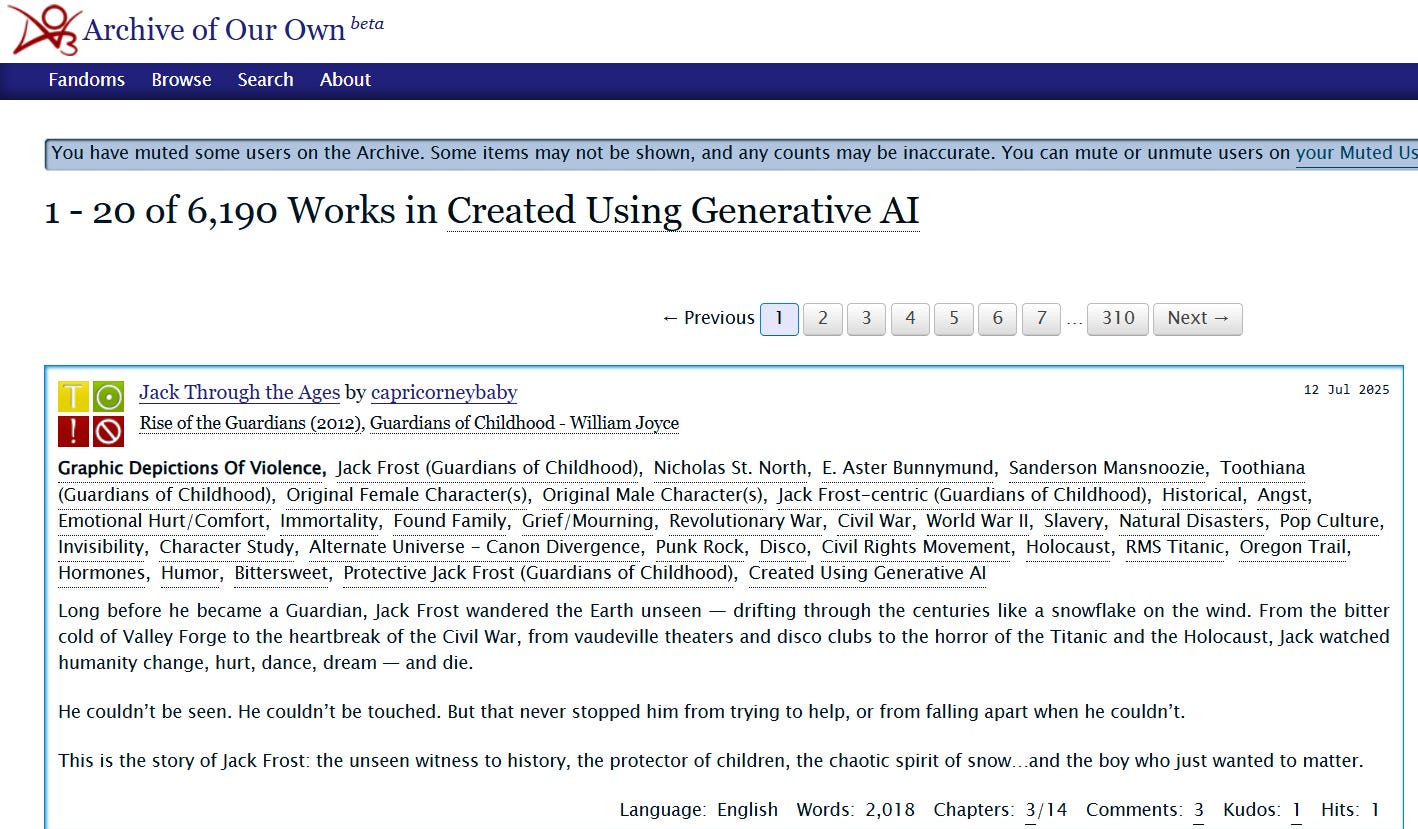Open Rise of the Guardians (2012) fandom
The image size is (1418, 829).
251,423
